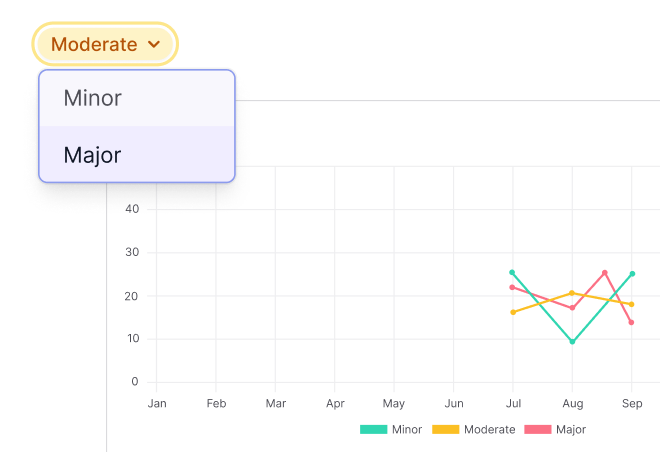Toggle Major series via legend text label
This screenshot has height=452, width=660.
(571, 430)
